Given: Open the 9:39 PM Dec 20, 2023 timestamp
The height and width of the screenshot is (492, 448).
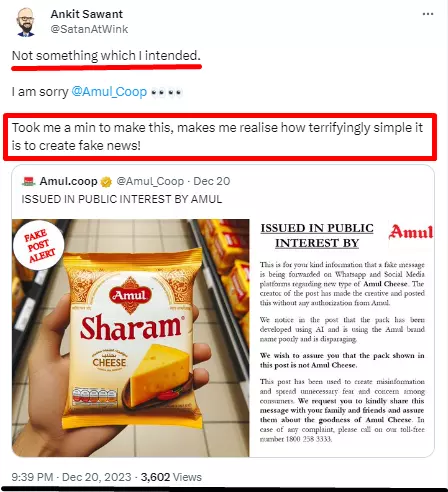Looking at the screenshot, I should coord(71,477).
